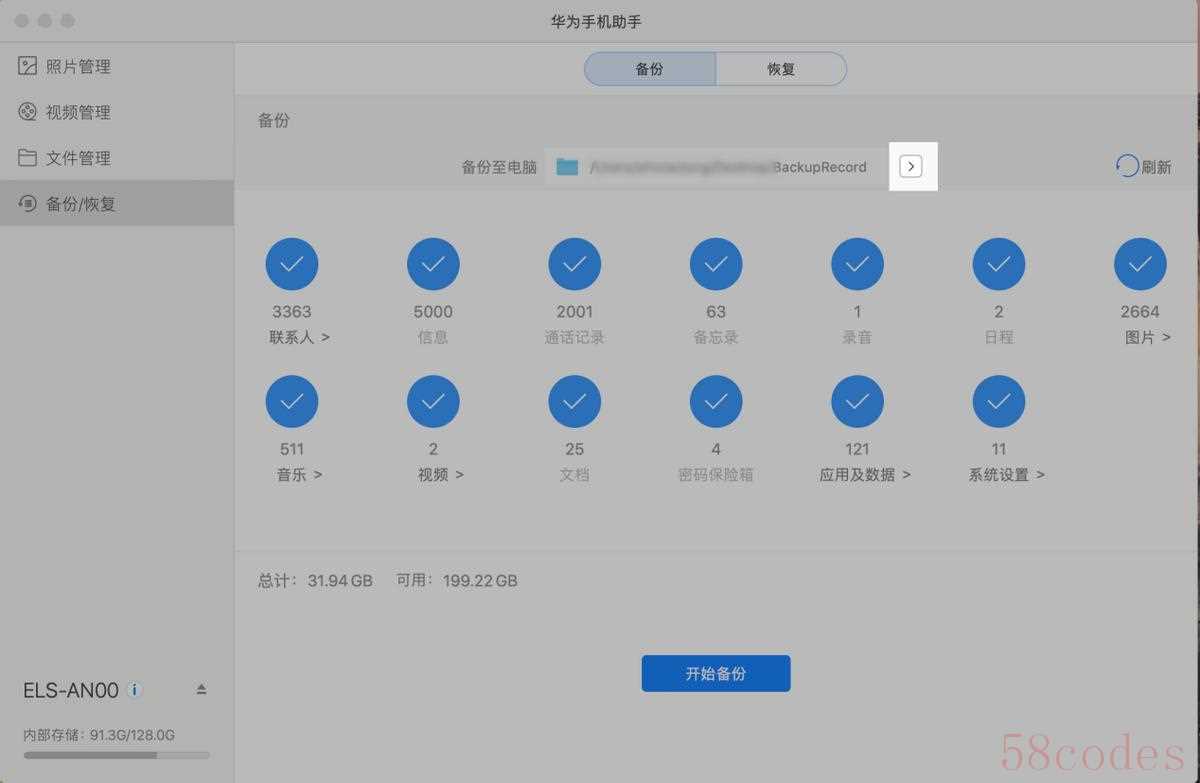Screen dimensions: 1200x783
Task: Click the photo management sidebar icon
Action: [28, 67]
